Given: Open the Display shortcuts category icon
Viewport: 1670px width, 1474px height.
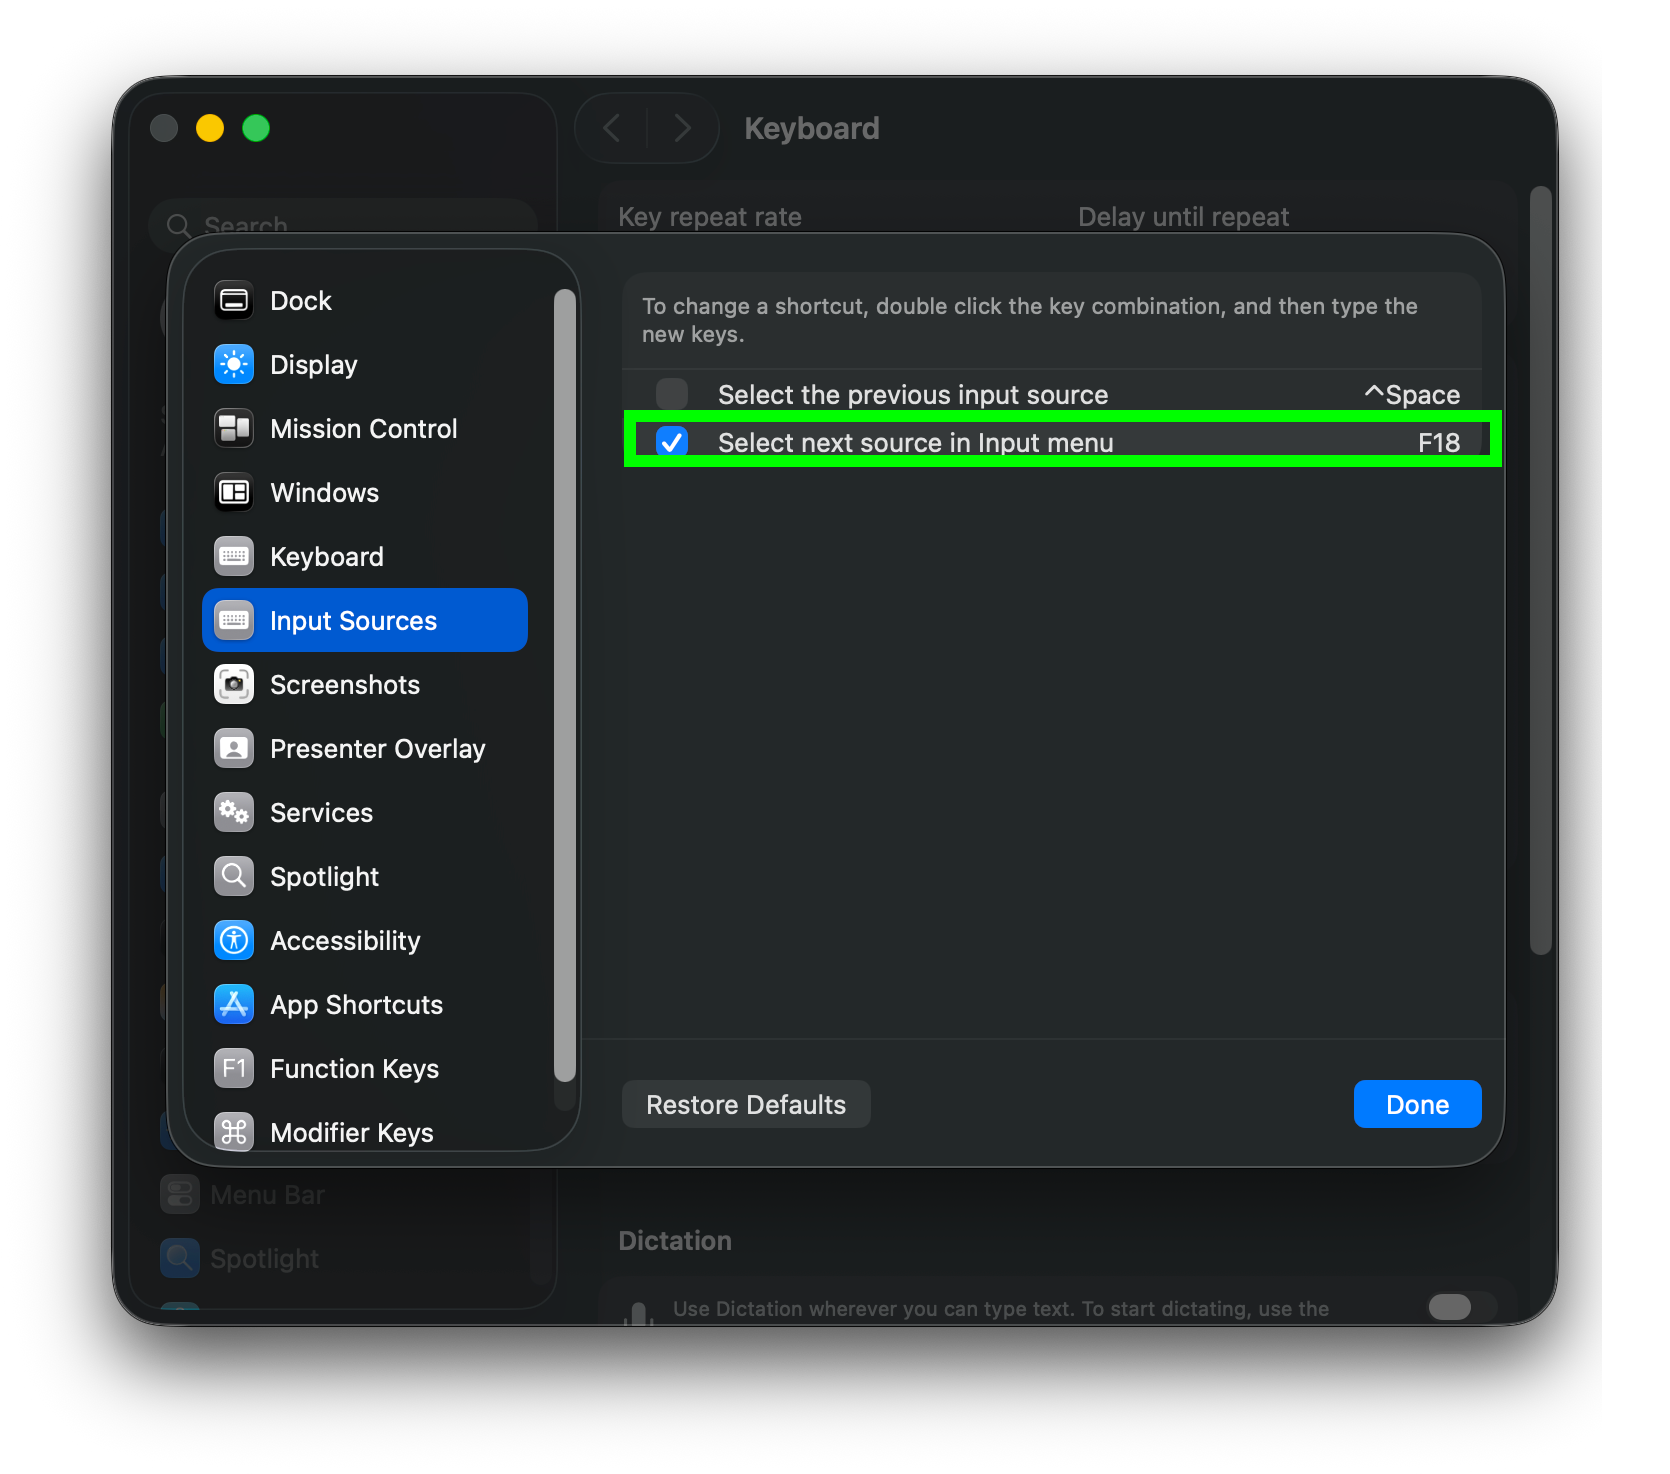Looking at the screenshot, I should click(234, 365).
